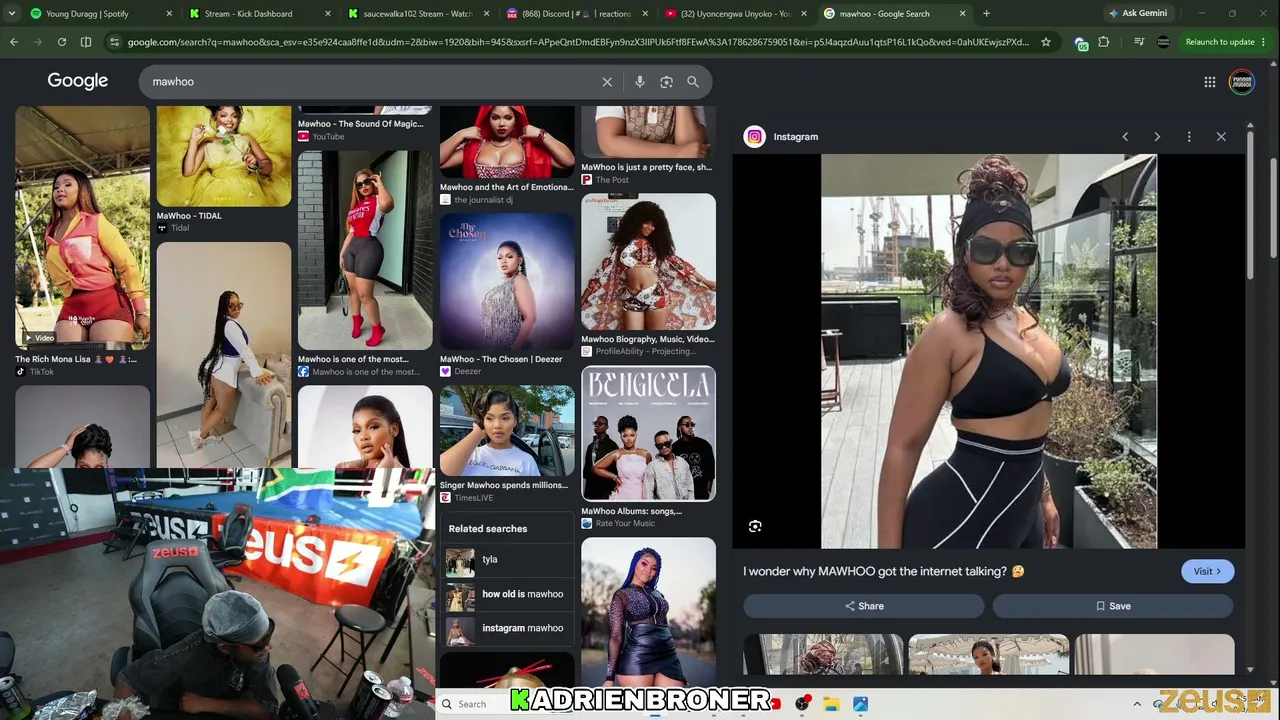Image resolution: width=1280 pixels, height=720 pixels.
Task: Open File Explorer from the taskbar
Action: pyautogui.click(x=831, y=704)
